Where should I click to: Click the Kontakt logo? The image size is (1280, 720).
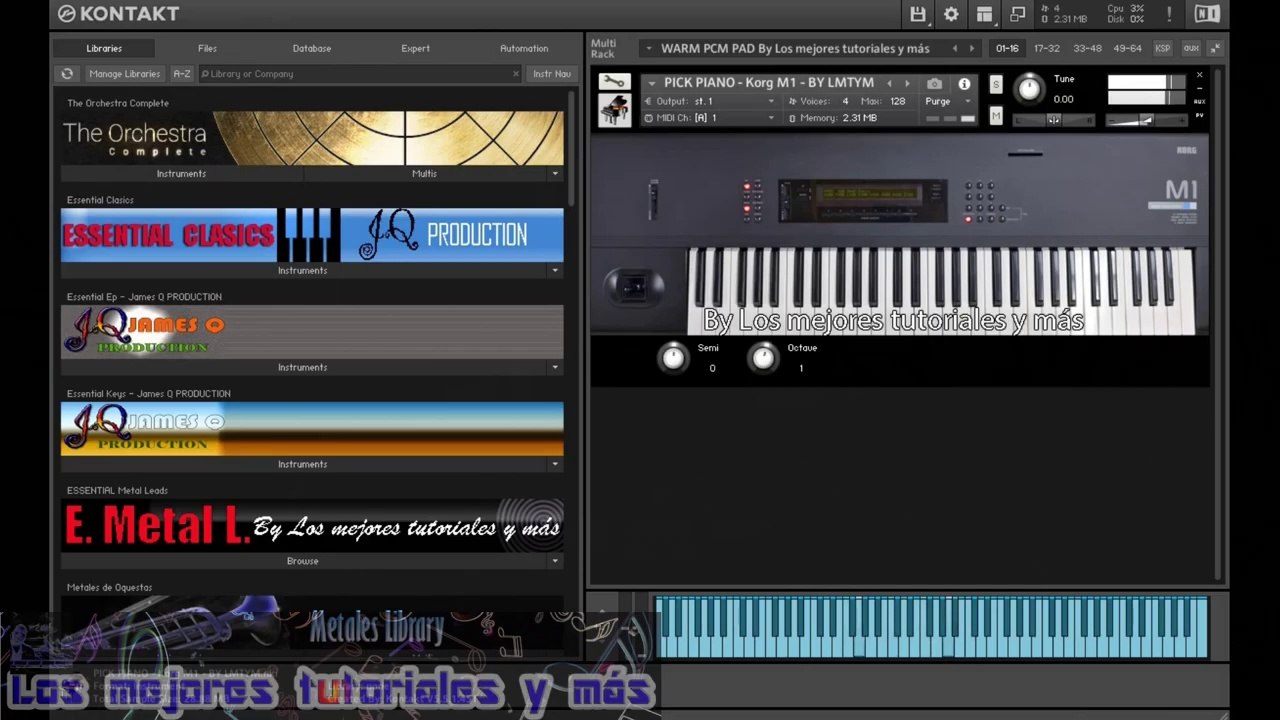pos(118,14)
